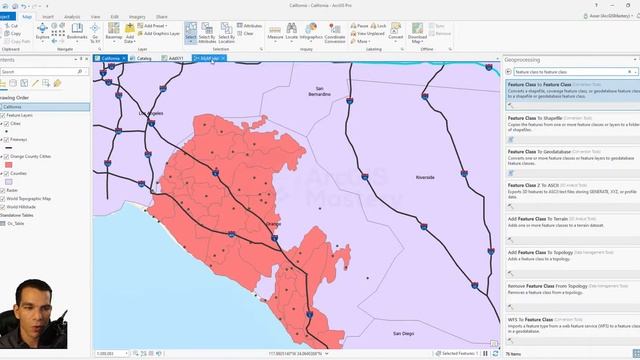Collapse the Counties layer legend
This screenshot has height=360, width=640.
click(1, 173)
